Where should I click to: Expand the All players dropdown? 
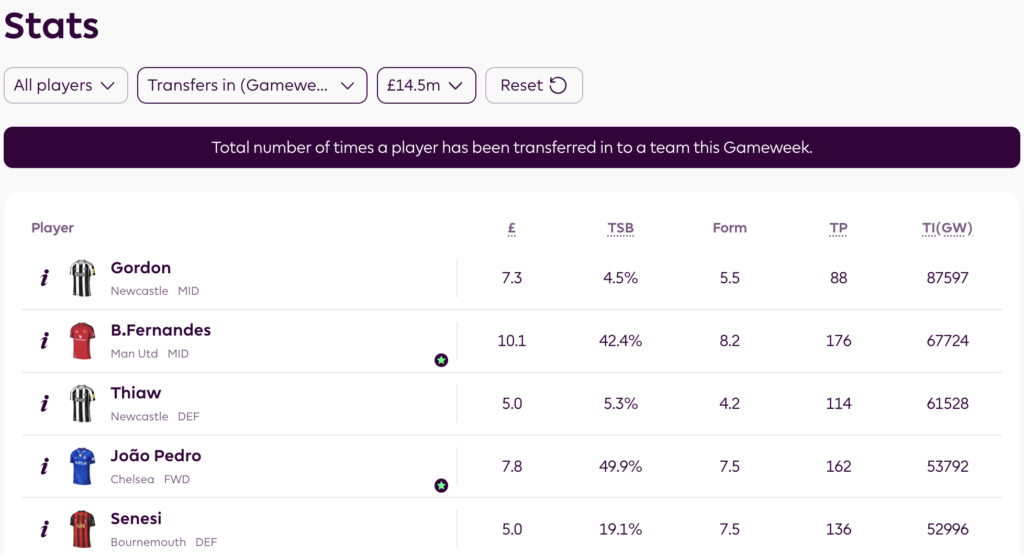(x=66, y=85)
